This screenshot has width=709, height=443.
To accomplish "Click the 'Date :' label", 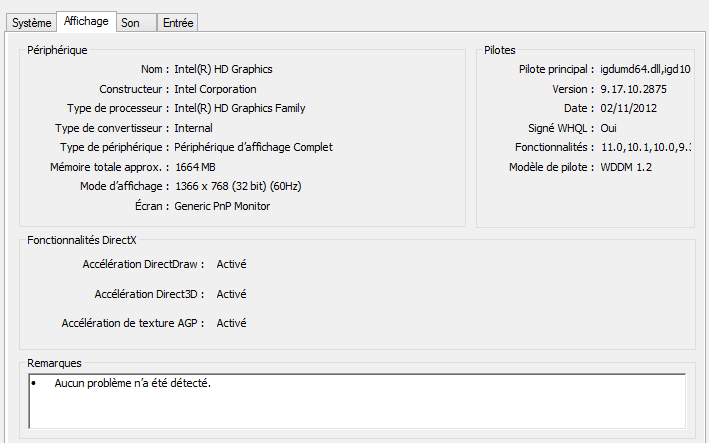I will (579, 108).
